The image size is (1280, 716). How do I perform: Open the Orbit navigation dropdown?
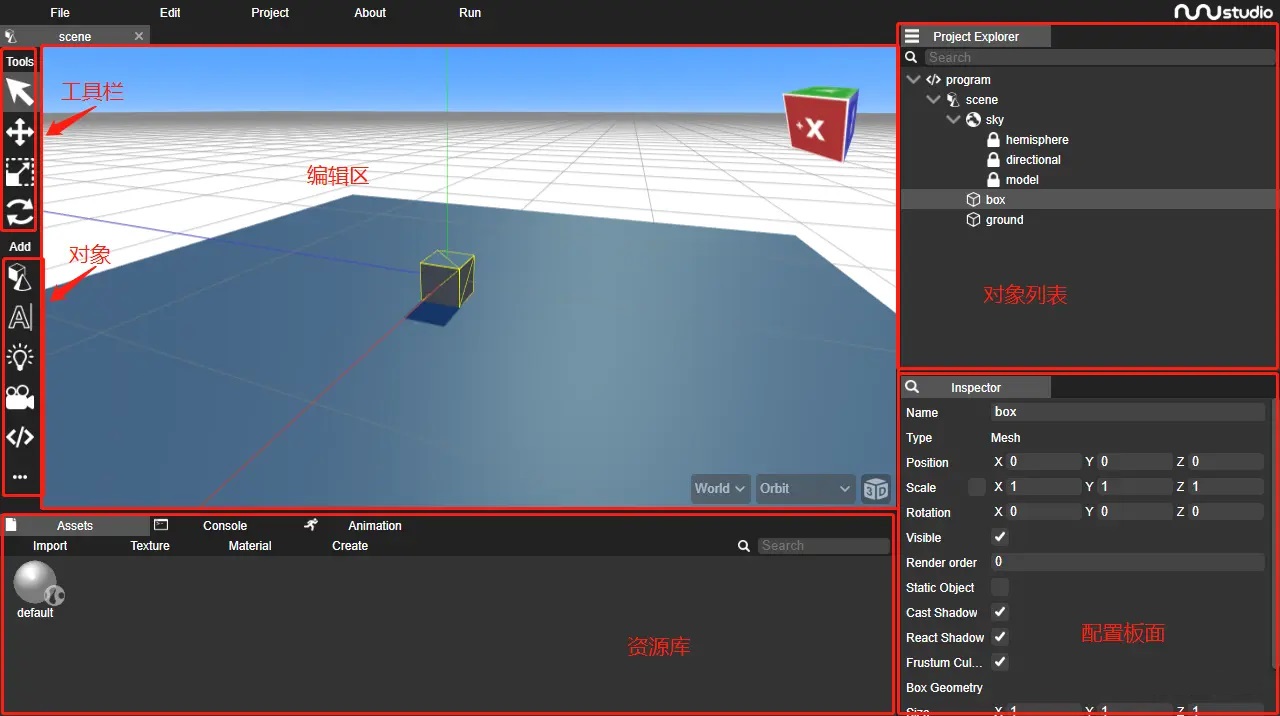805,488
